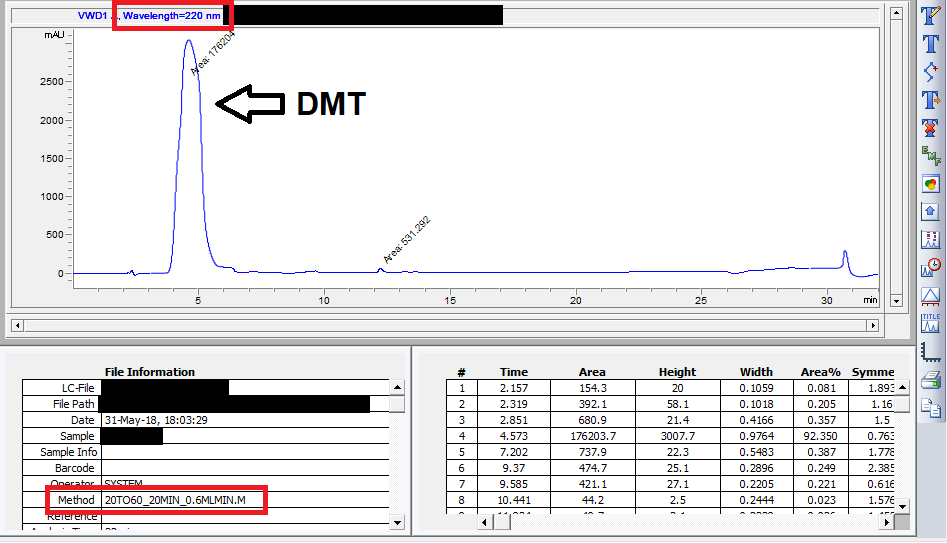Click the date value 31-May-18, 18:03:29
This screenshot has width=947, height=543.
click(156, 420)
